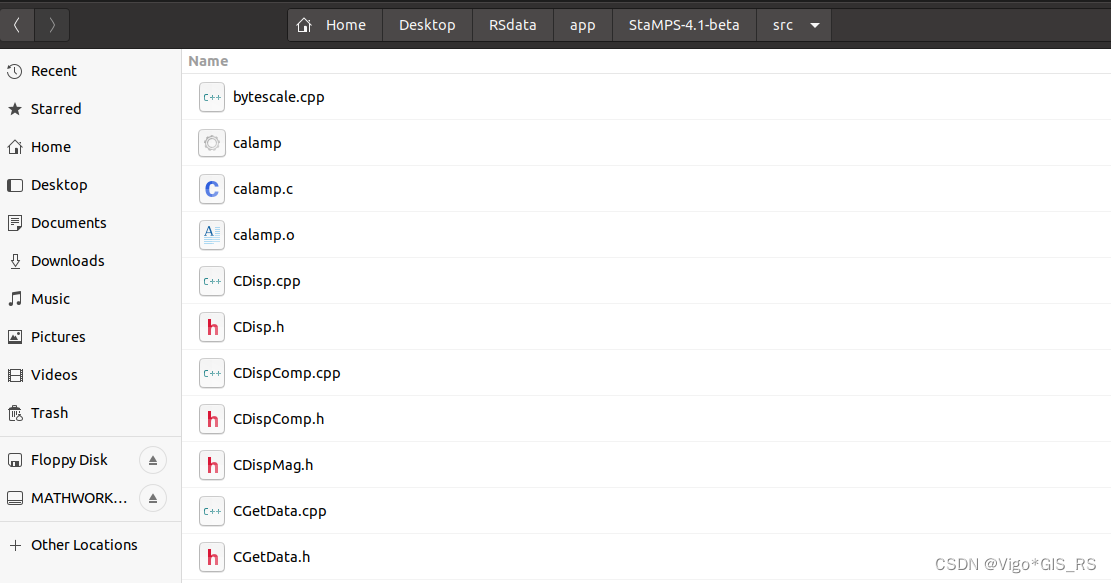
Task: Select the file name CDispMag.h
Action: click(x=273, y=465)
